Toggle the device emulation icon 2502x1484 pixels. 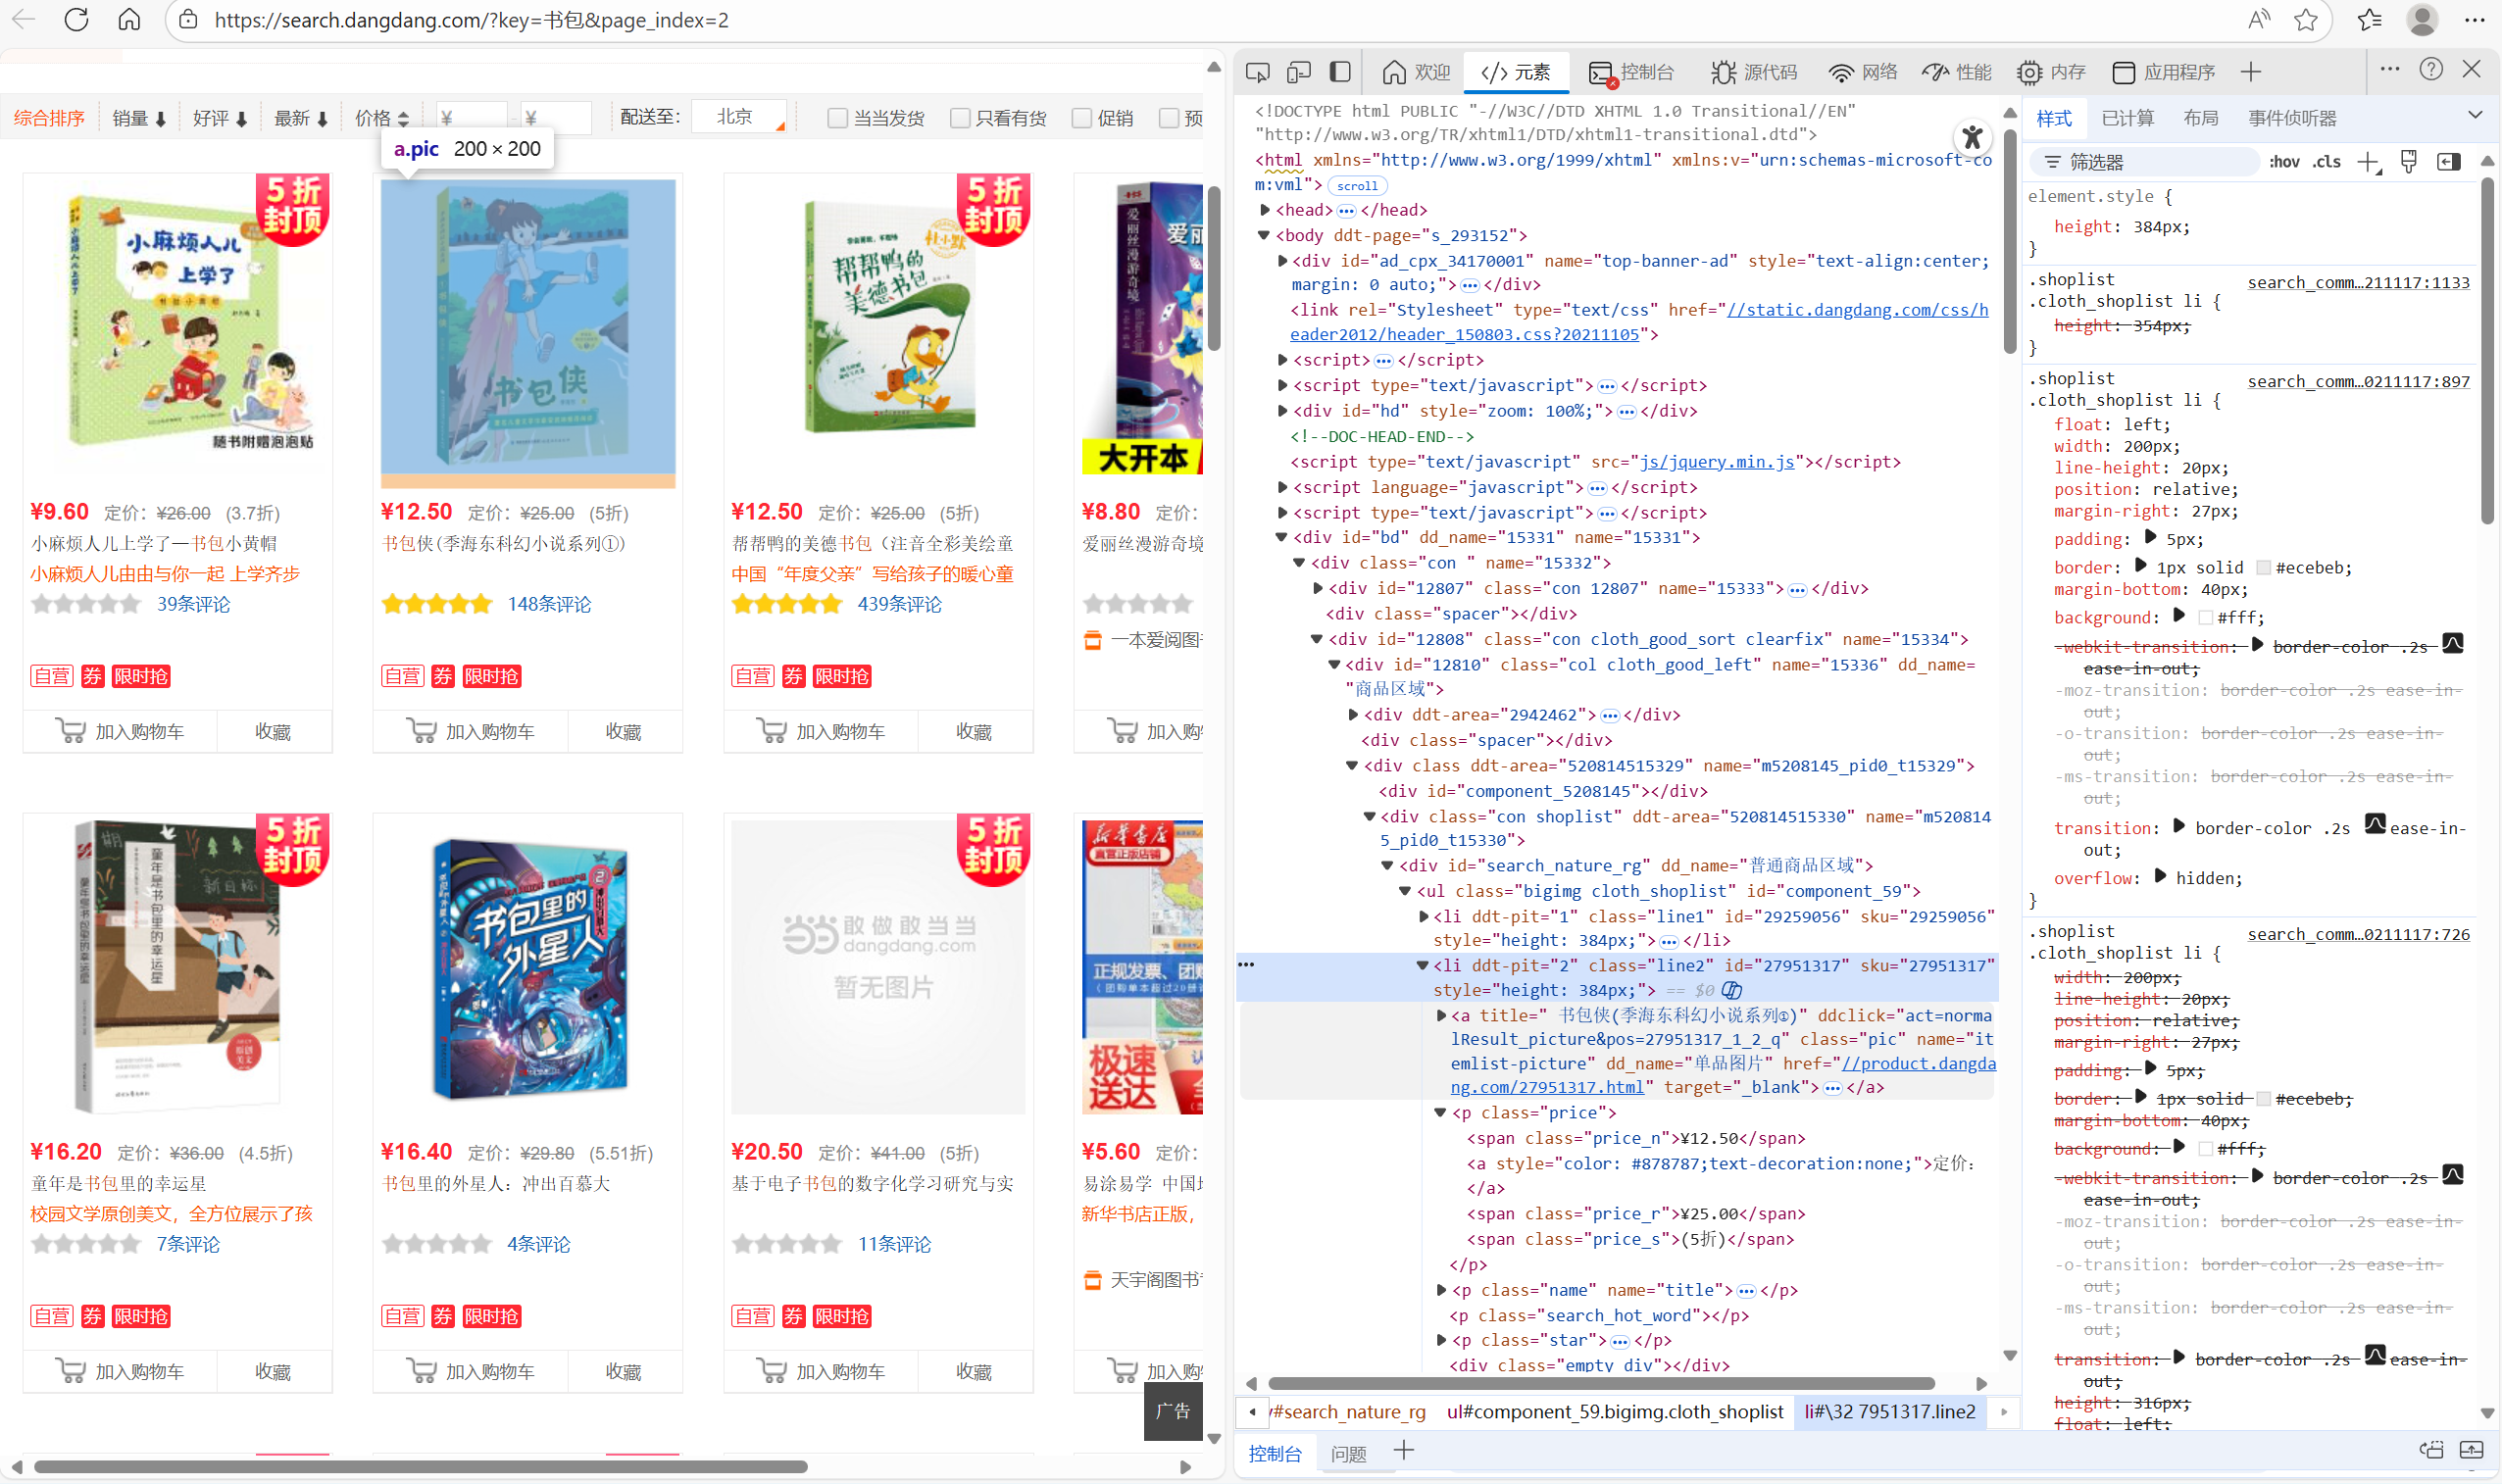tap(1298, 72)
